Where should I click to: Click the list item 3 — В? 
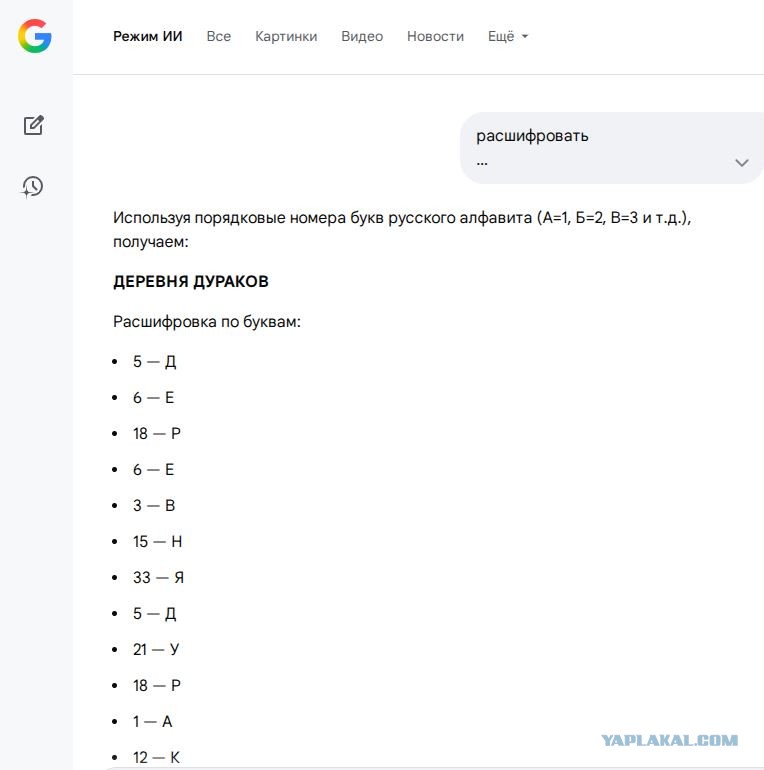[154, 506]
